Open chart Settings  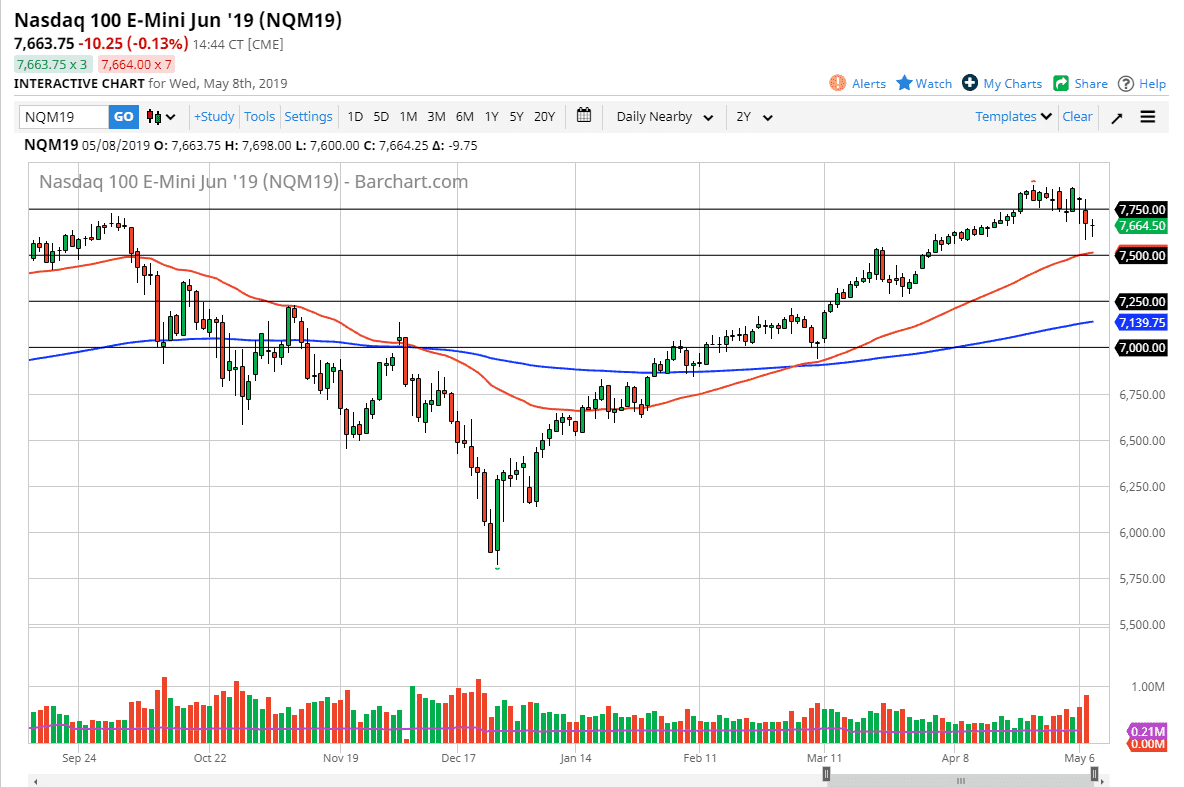(308, 117)
